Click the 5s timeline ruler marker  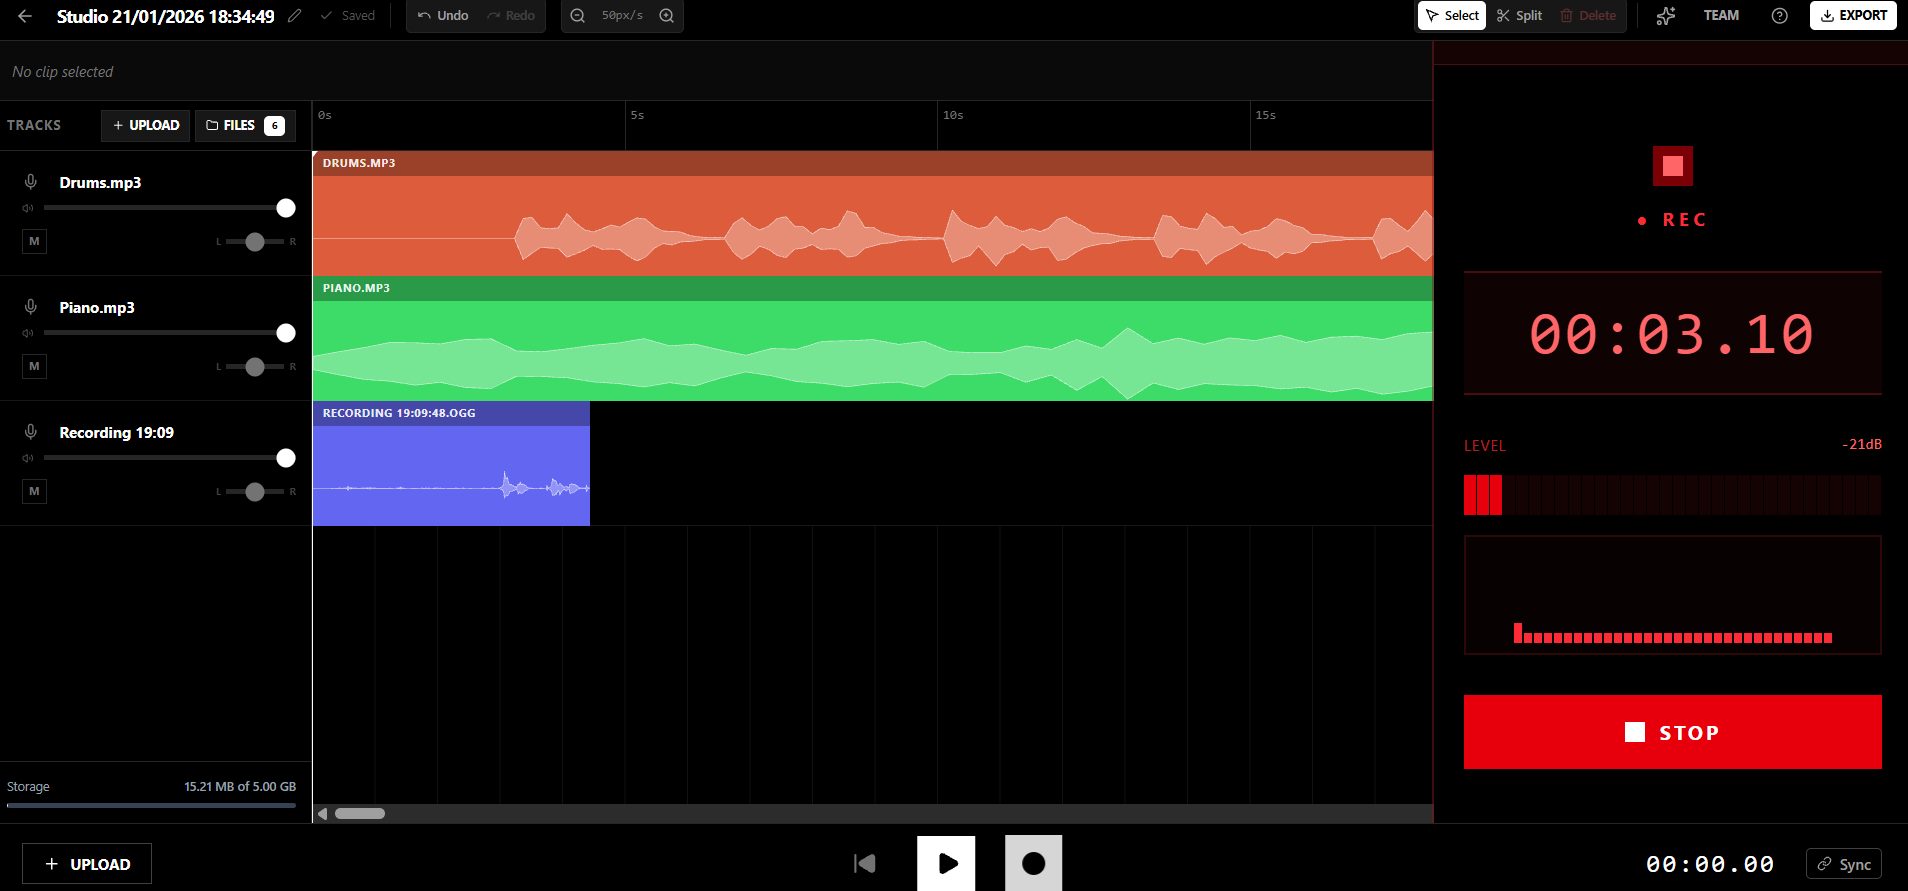point(637,115)
